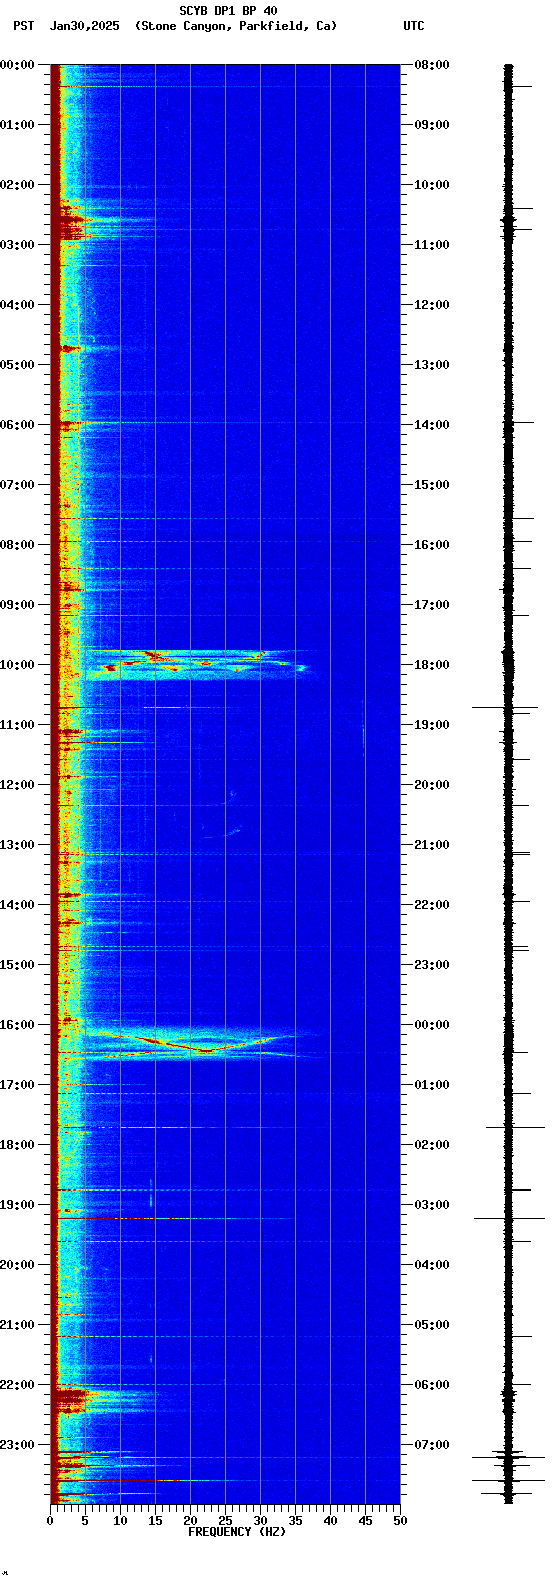Click the 'PST' timezone label
552x1584 pixels.
click(x=23, y=26)
